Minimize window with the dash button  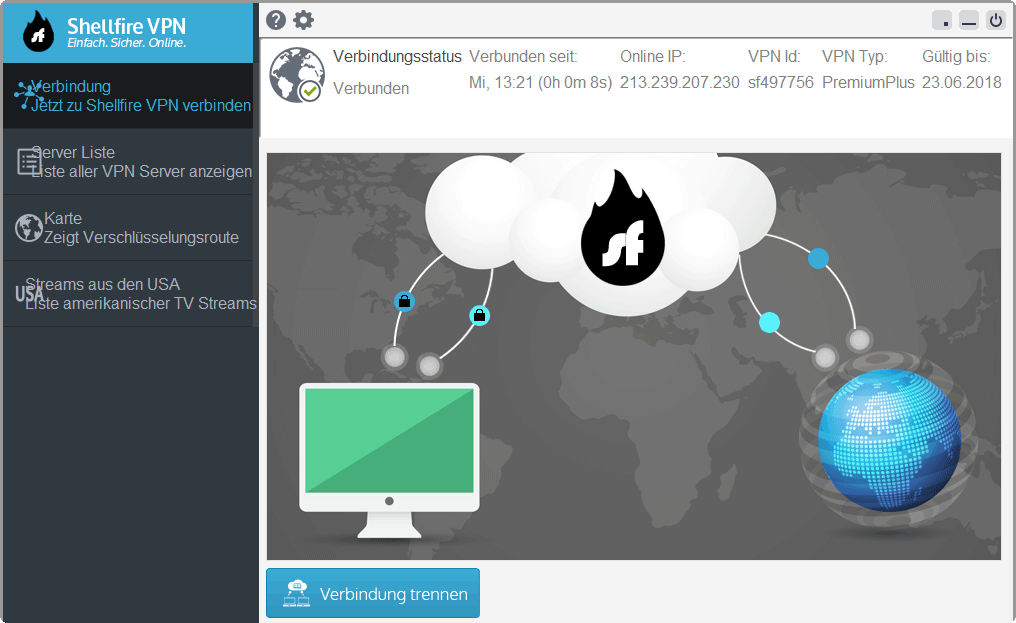point(969,21)
